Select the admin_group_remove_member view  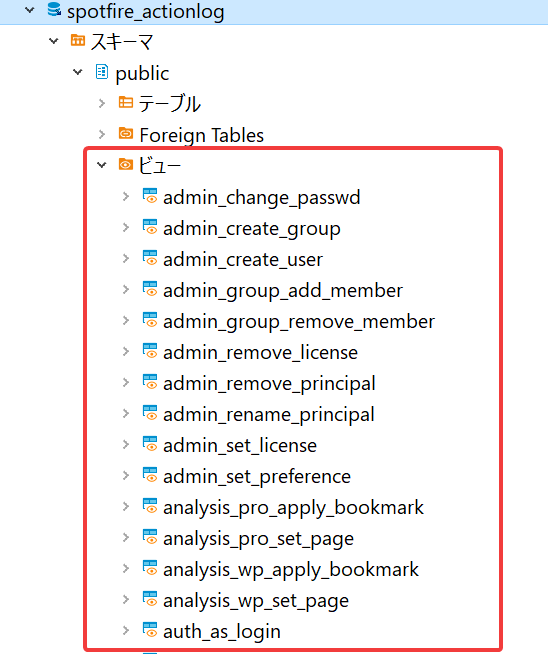299,322
